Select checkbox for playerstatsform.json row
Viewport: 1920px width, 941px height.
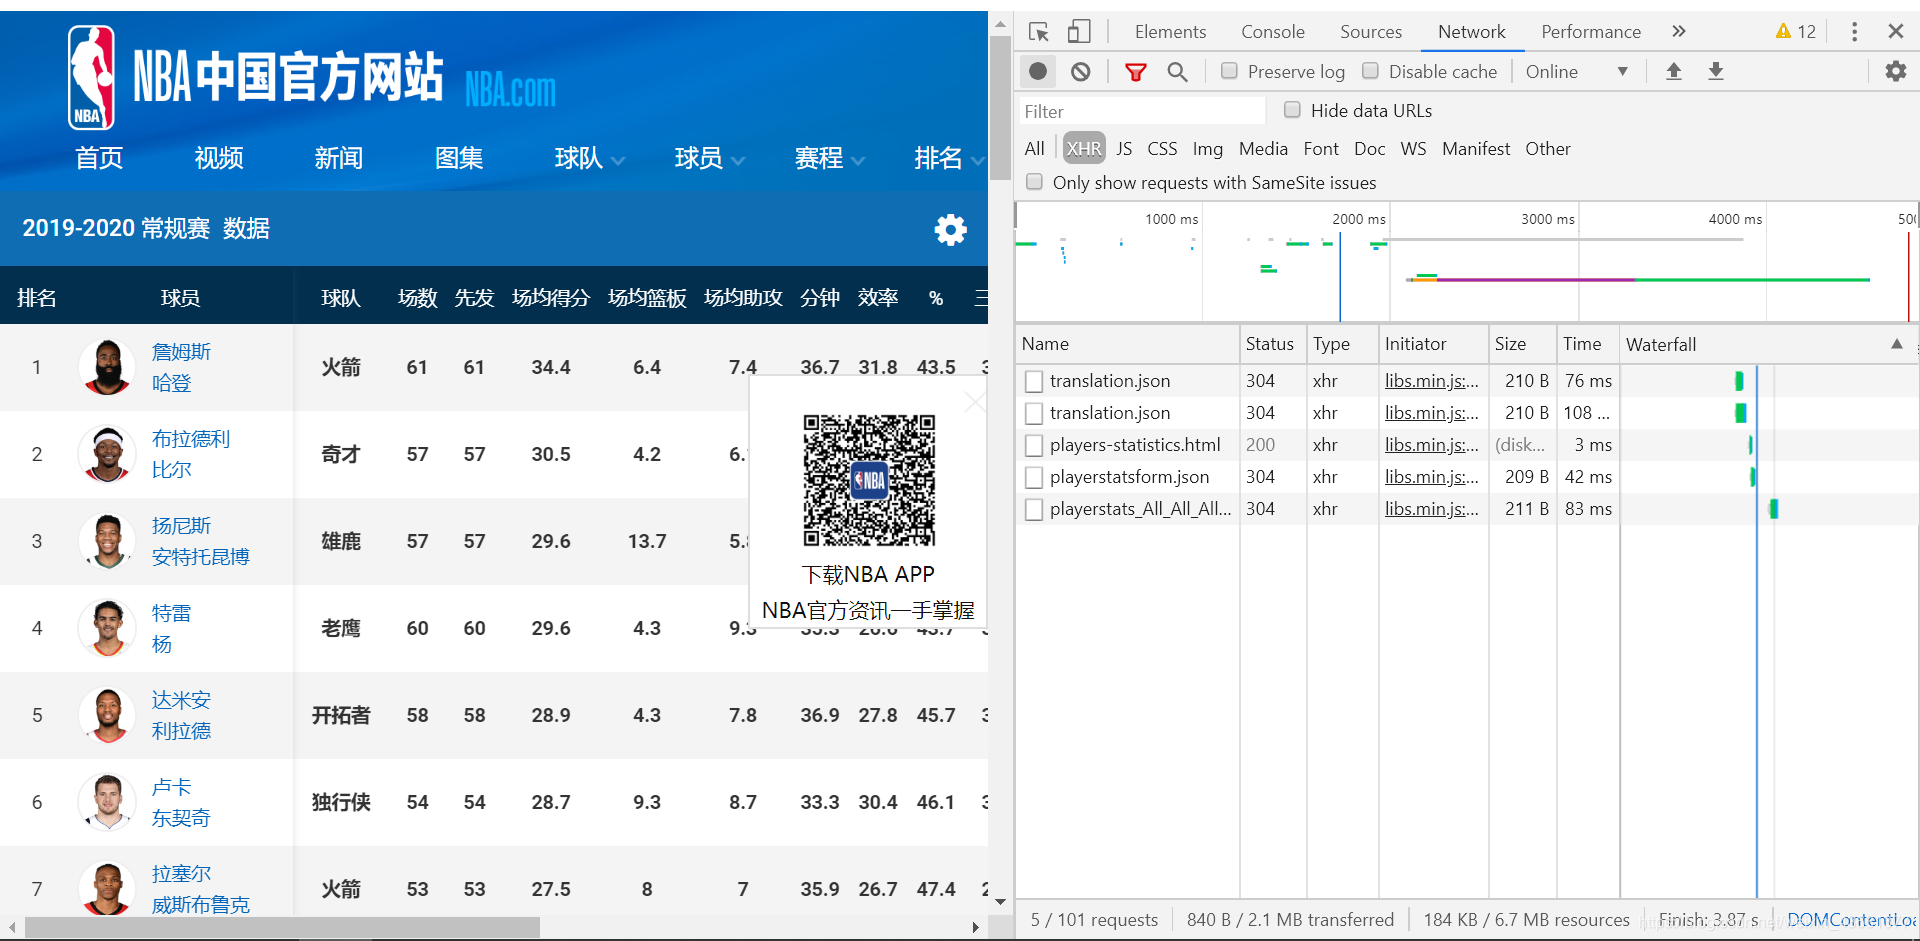pyautogui.click(x=1034, y=477)
